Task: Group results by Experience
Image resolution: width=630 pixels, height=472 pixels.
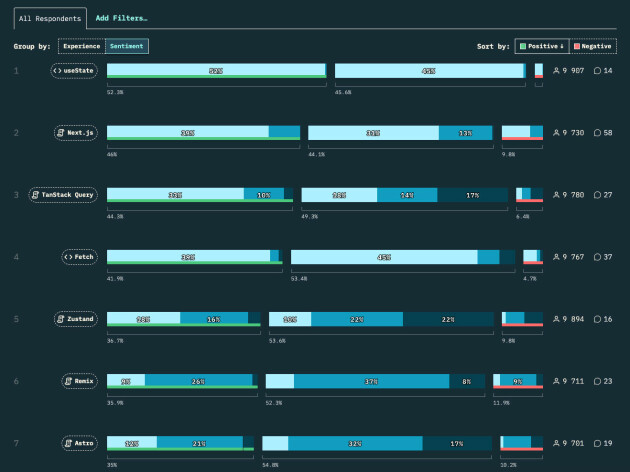Action: pos(82,46)
